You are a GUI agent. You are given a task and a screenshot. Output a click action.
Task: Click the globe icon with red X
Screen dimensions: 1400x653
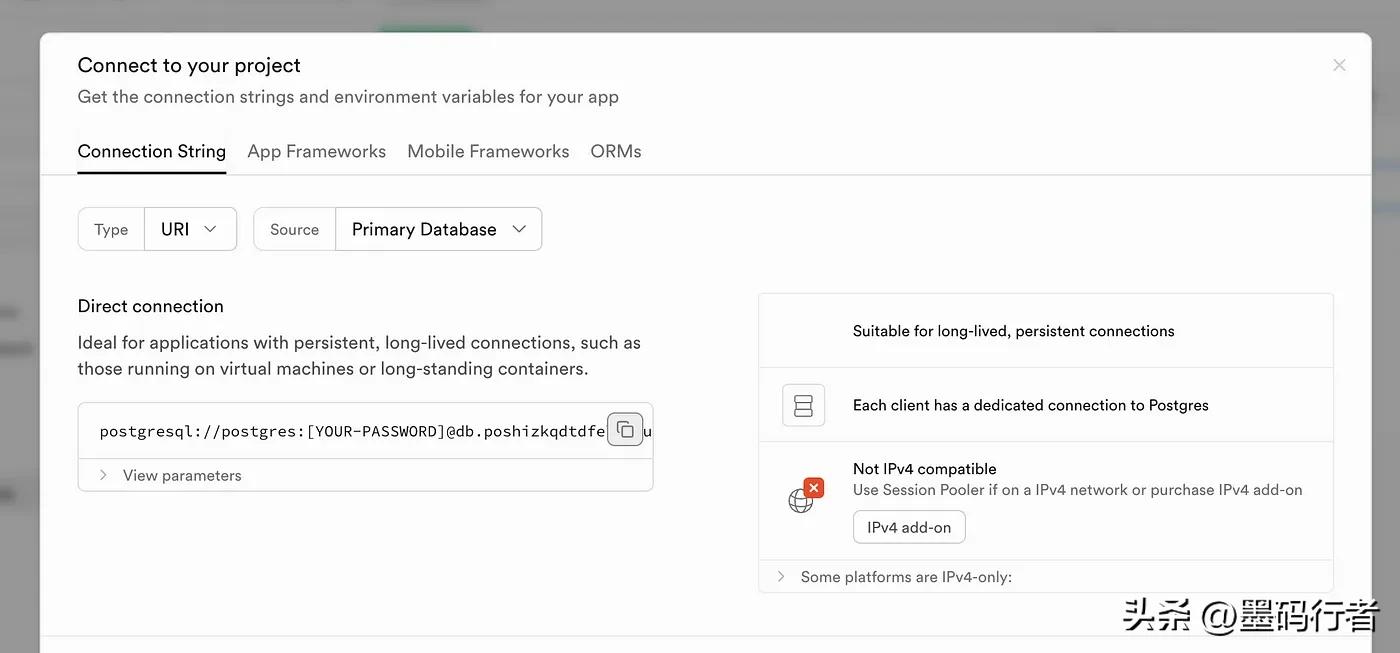click(804, 496)
